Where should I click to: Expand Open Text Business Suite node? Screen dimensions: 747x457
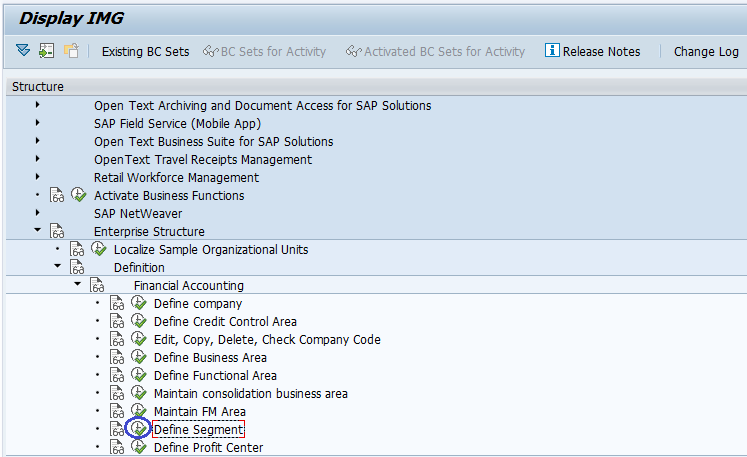tap(38, 141)
